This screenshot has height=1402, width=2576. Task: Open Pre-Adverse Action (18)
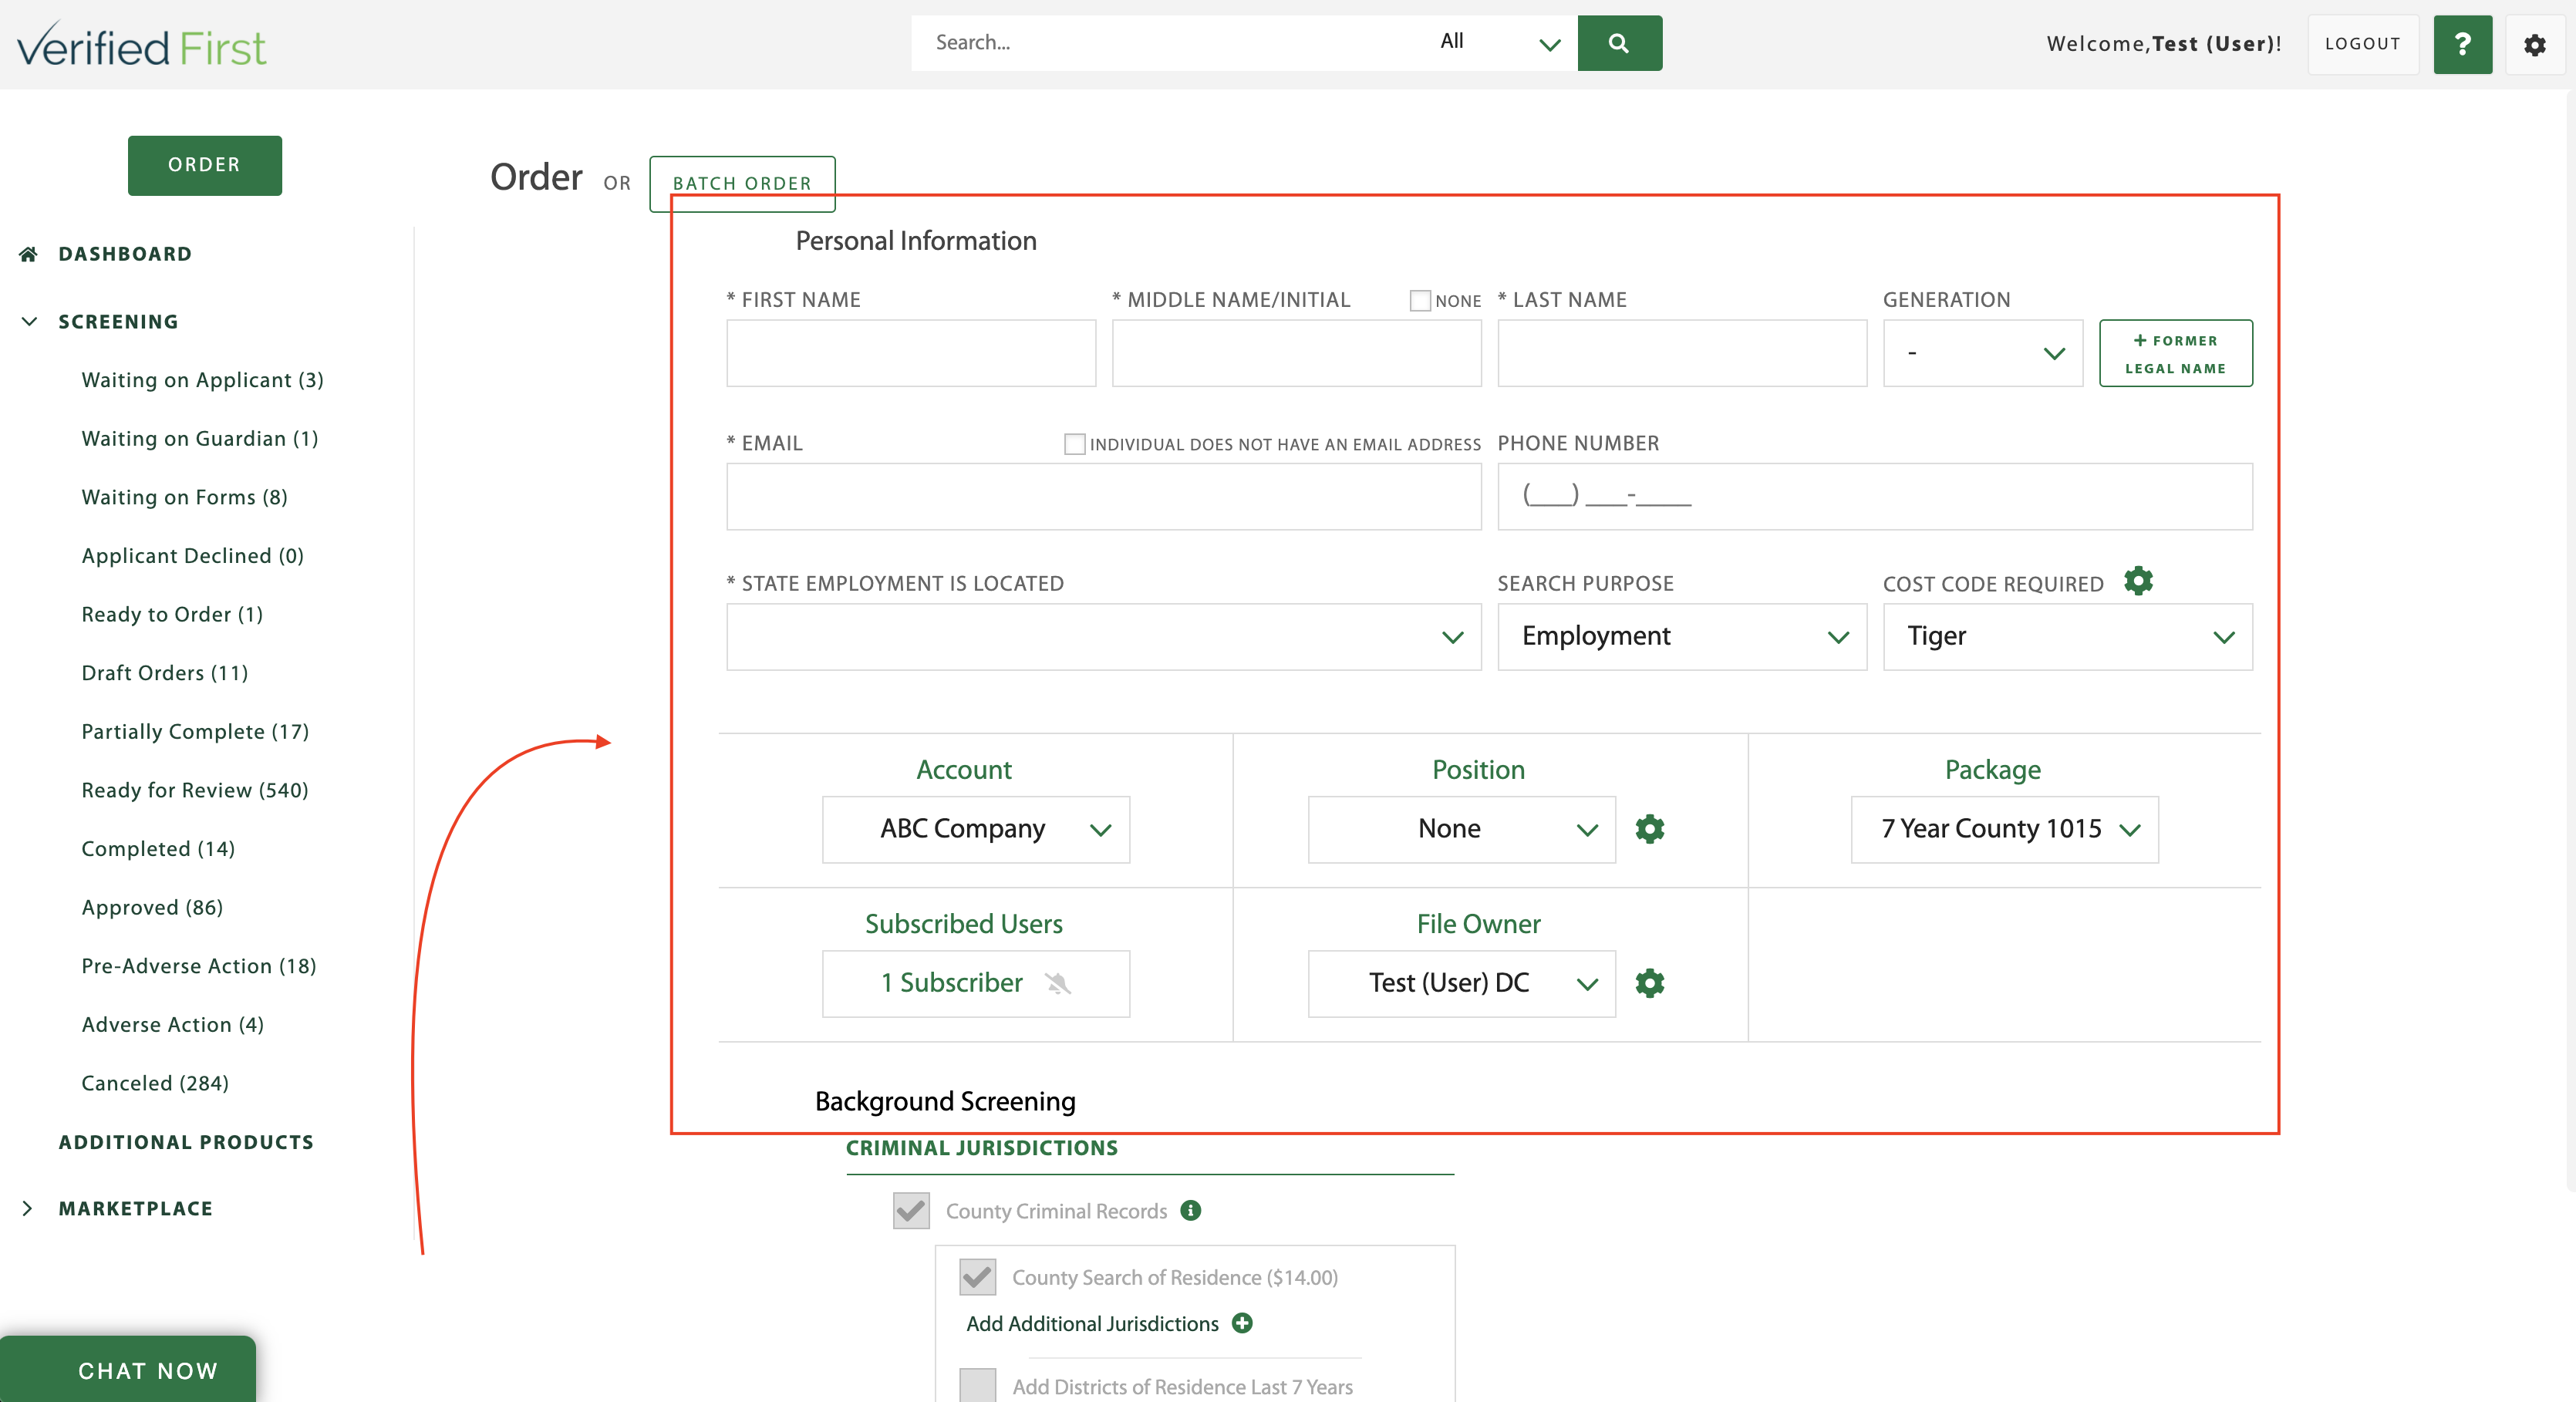[199, 966]
